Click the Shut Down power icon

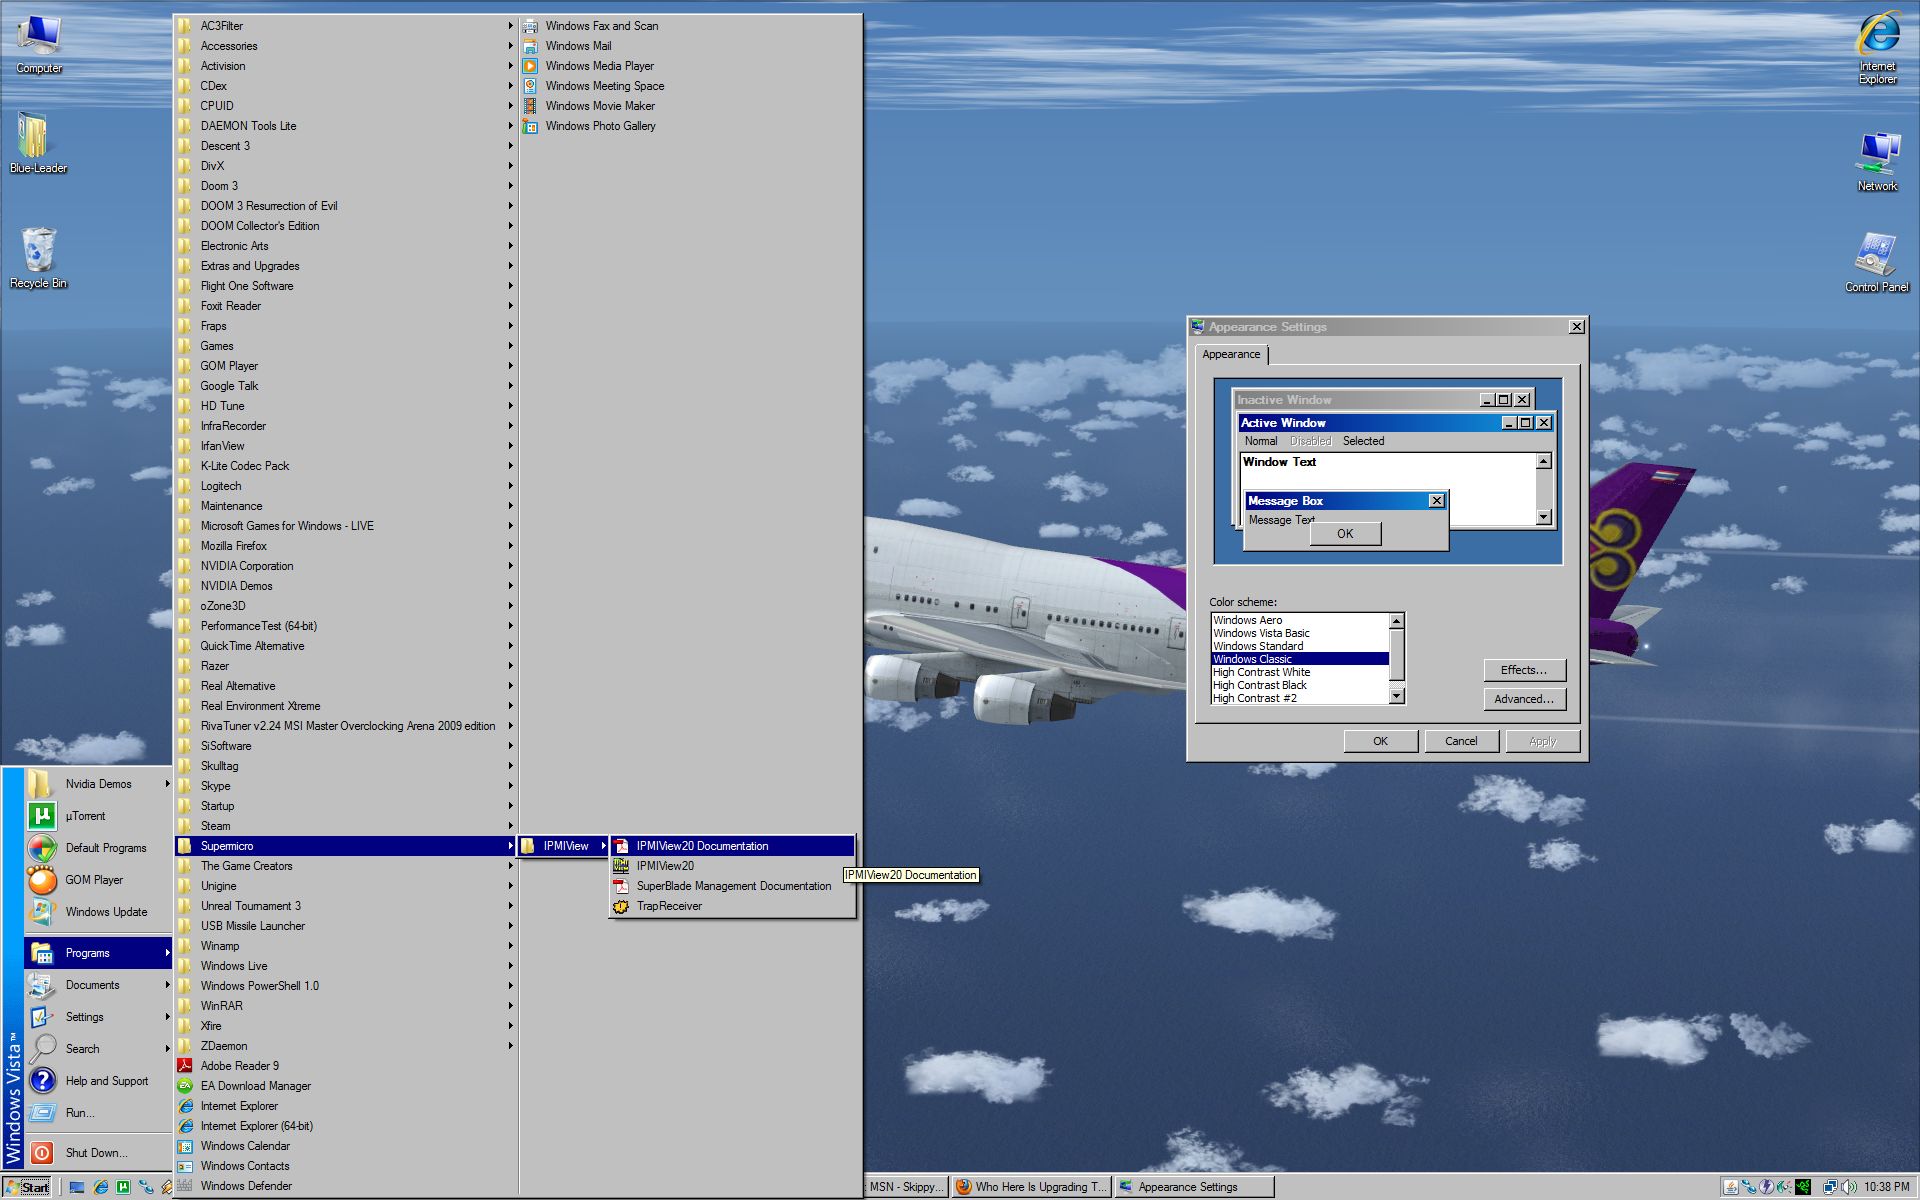(x=42, y=1153)
